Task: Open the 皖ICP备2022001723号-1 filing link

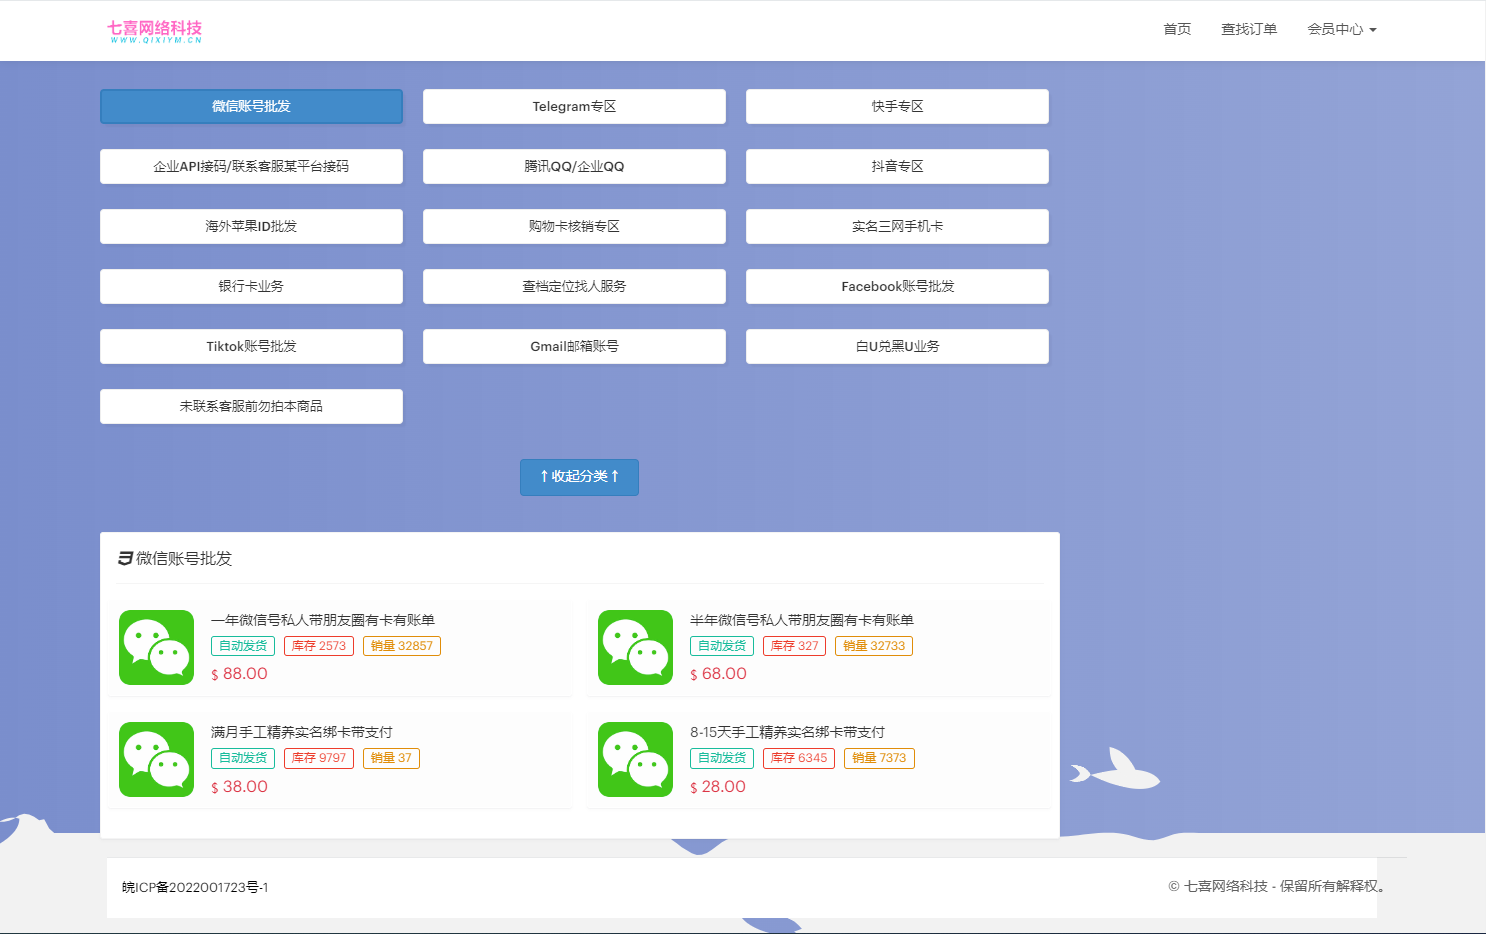Action: point(195,887)
